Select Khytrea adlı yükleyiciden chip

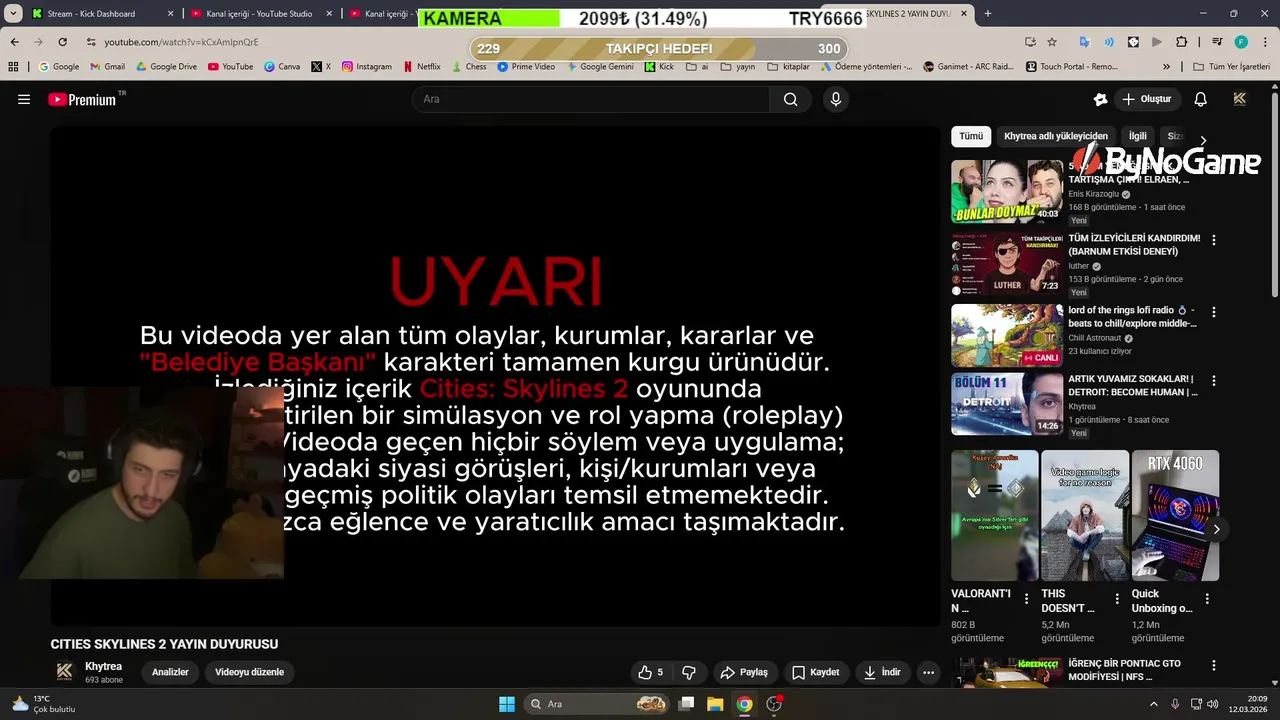pyautogui.click(x=1056, y=136)
